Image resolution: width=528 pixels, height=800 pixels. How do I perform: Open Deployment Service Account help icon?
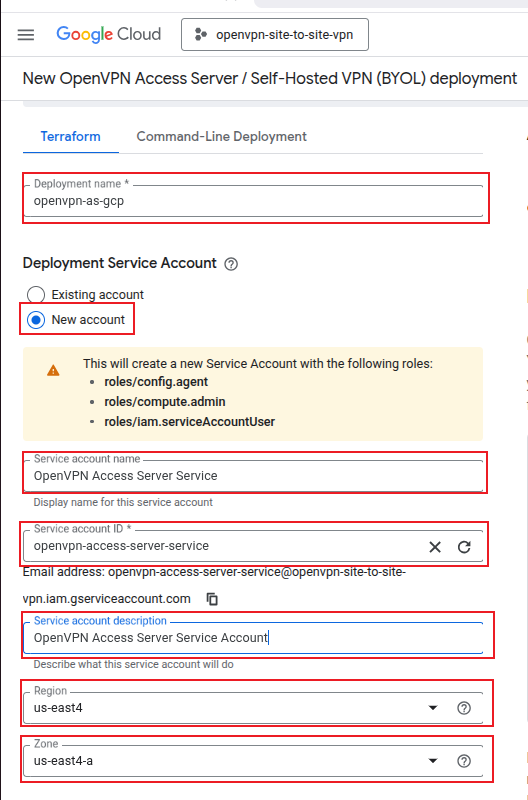pyautogui.click(x=231, y=264)
